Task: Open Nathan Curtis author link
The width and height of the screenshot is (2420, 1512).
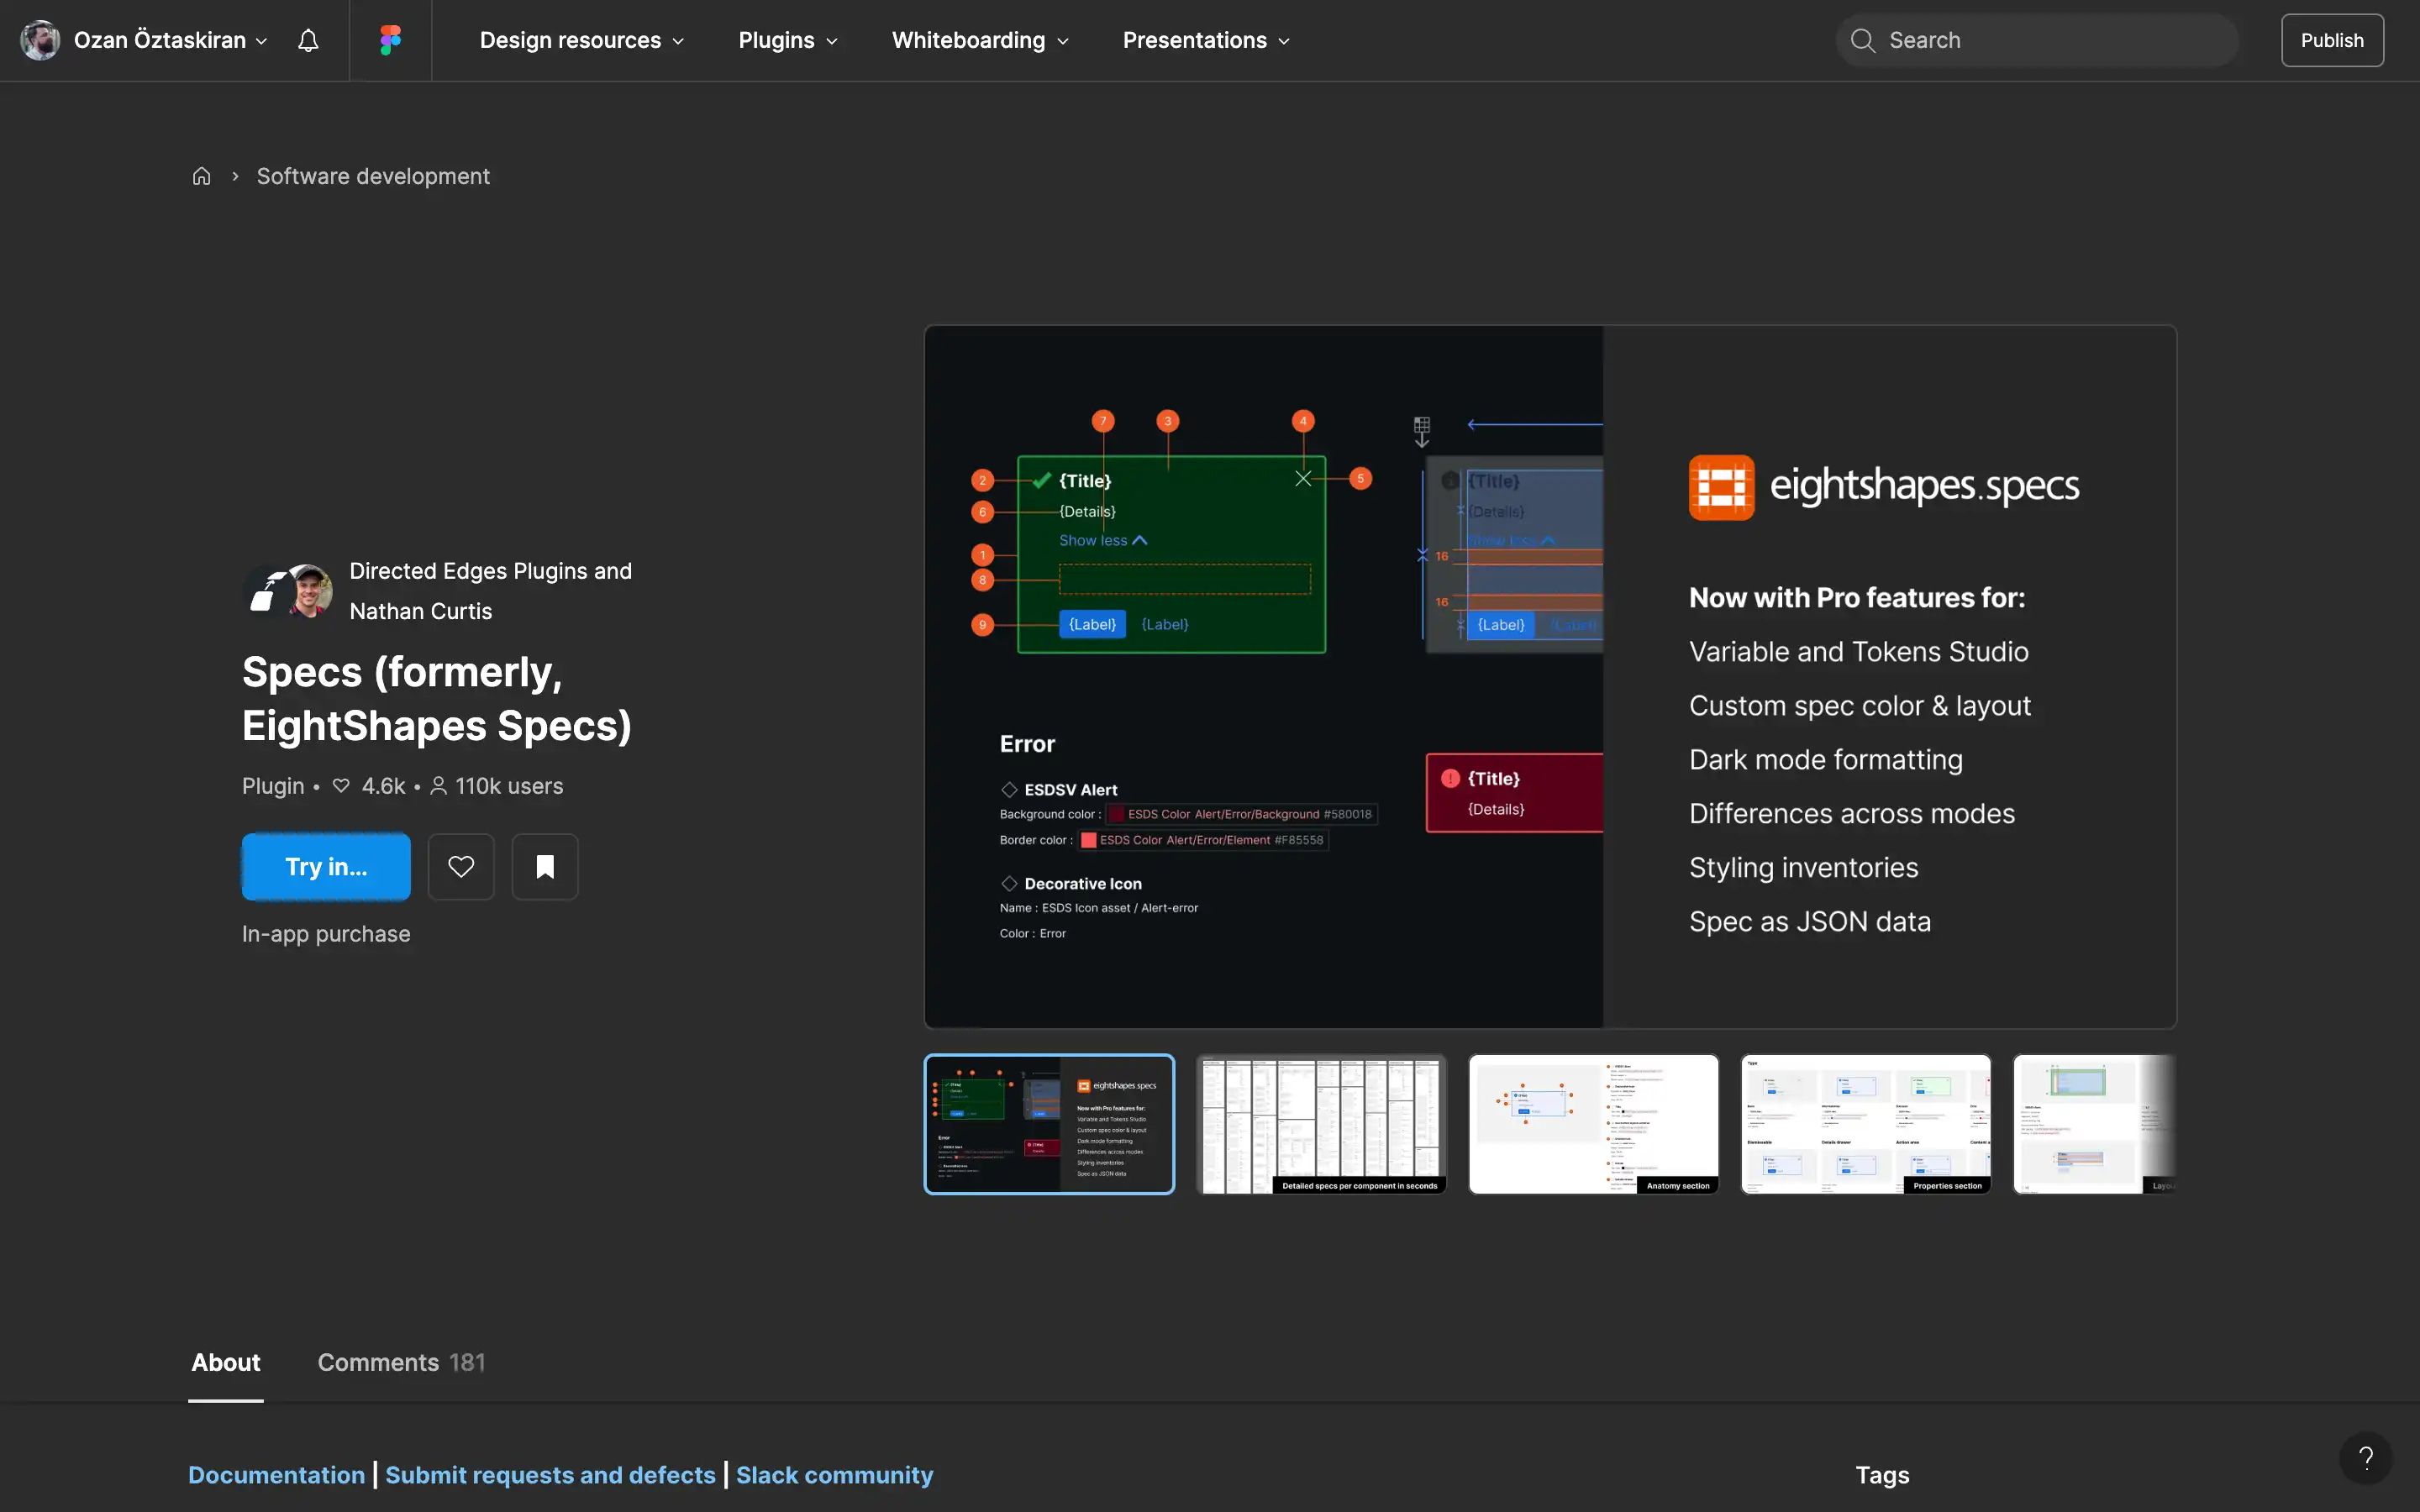Action: (421, 611)
